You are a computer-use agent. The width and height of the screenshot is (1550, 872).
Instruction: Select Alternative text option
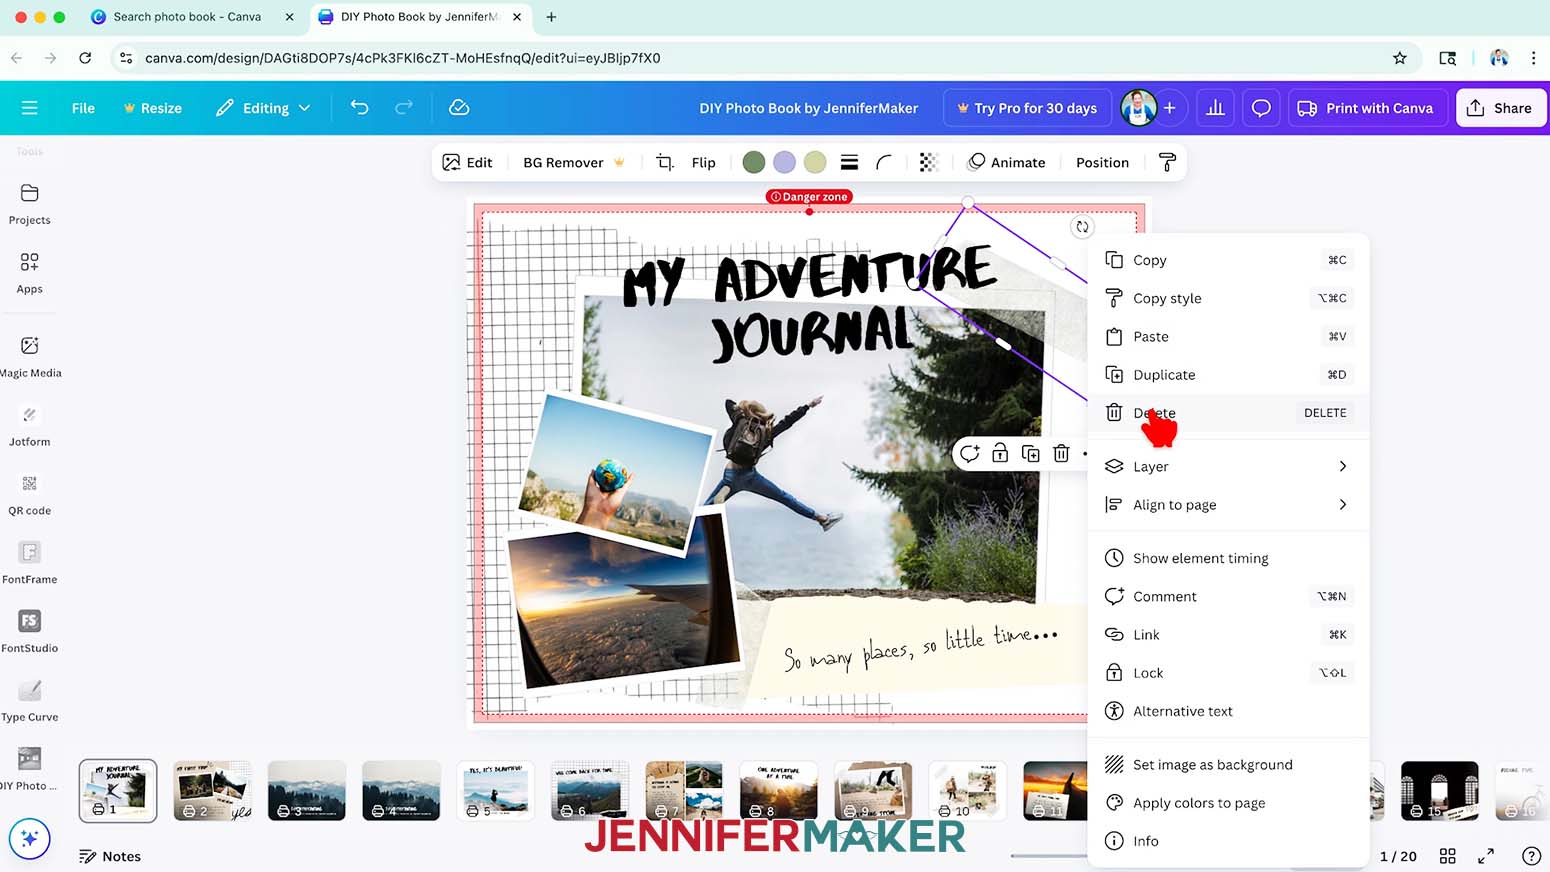[1228, 711]
